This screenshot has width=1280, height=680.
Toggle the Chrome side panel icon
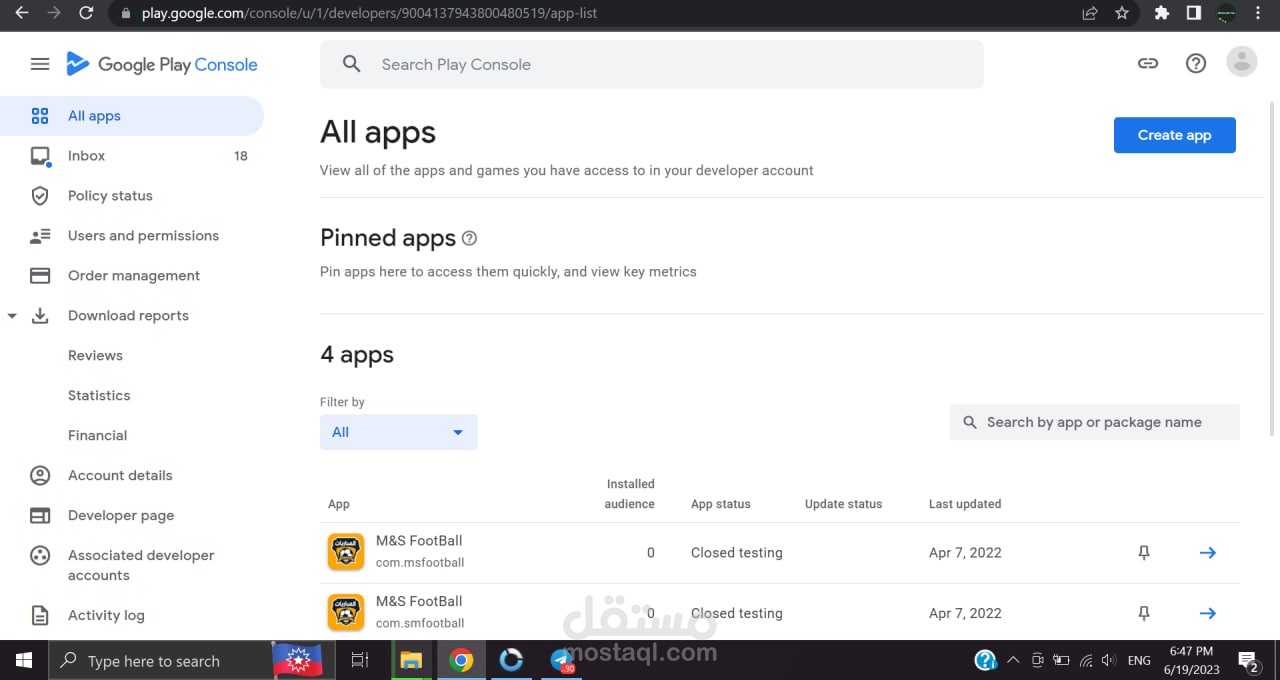pos(1193,13)
